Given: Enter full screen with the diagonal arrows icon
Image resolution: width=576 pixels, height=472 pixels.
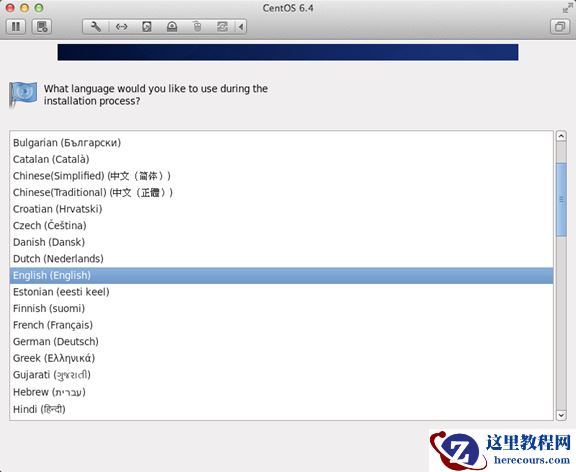Looking at the screenshot, I should [x=568, y=8].
